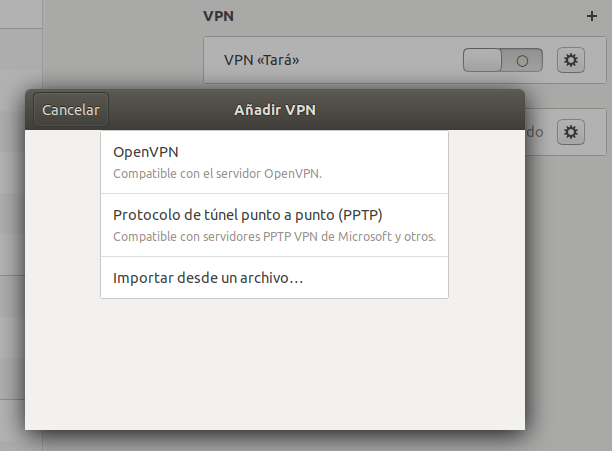Click the Añadir VPN dialog title
The height and width of the screenshot is (451, 612).
tap(273, 110)
